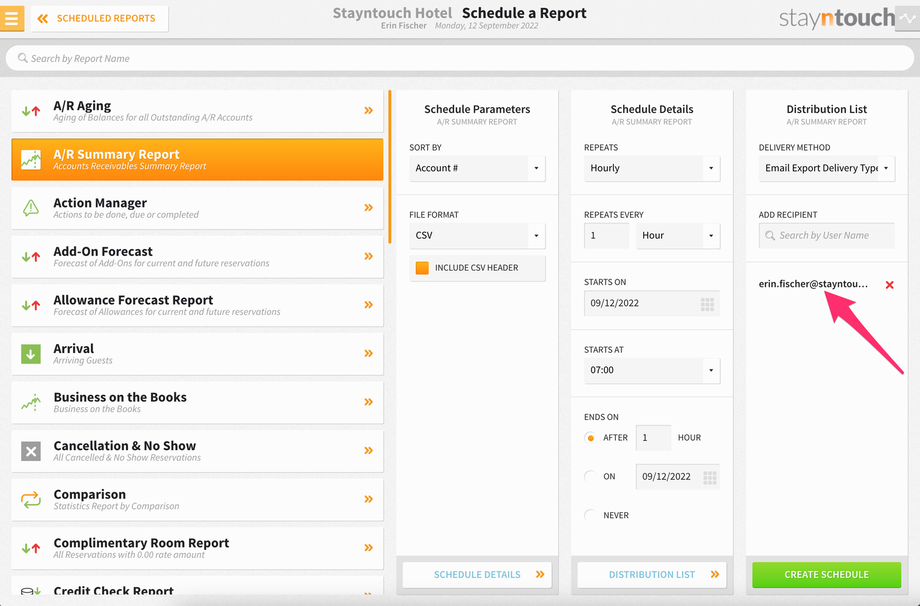This screenshot has width=920, height=606.
Task: Click the Add-On Forecast arrows icon
Action: [31, 256]
